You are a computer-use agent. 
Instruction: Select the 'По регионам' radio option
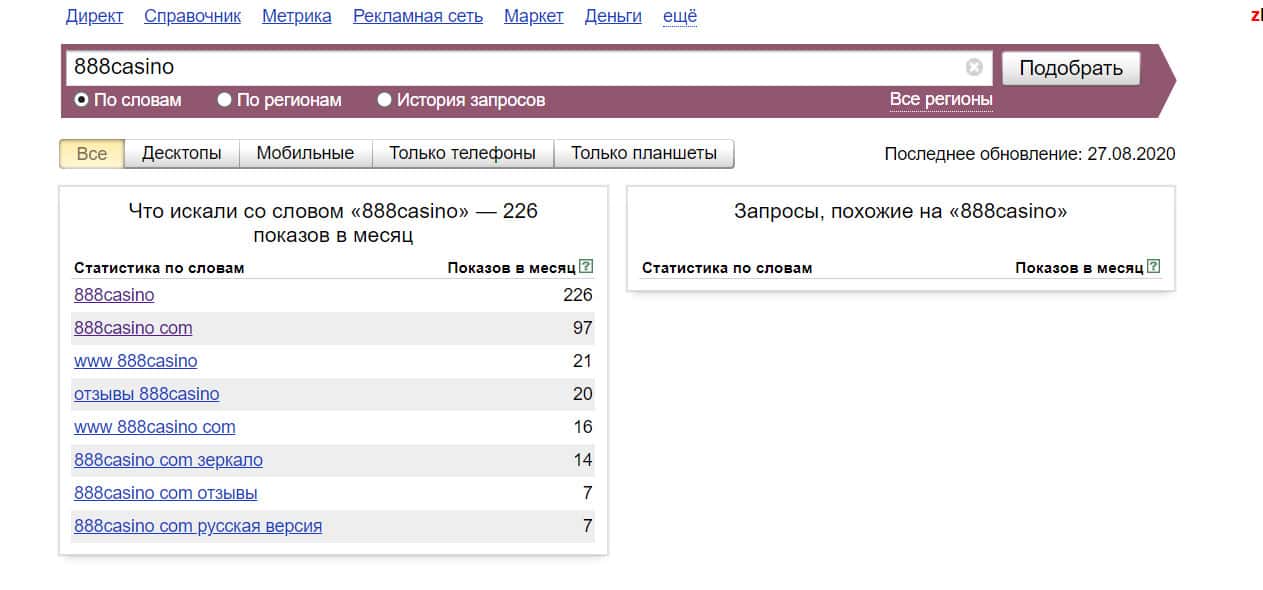click(225, 100)
